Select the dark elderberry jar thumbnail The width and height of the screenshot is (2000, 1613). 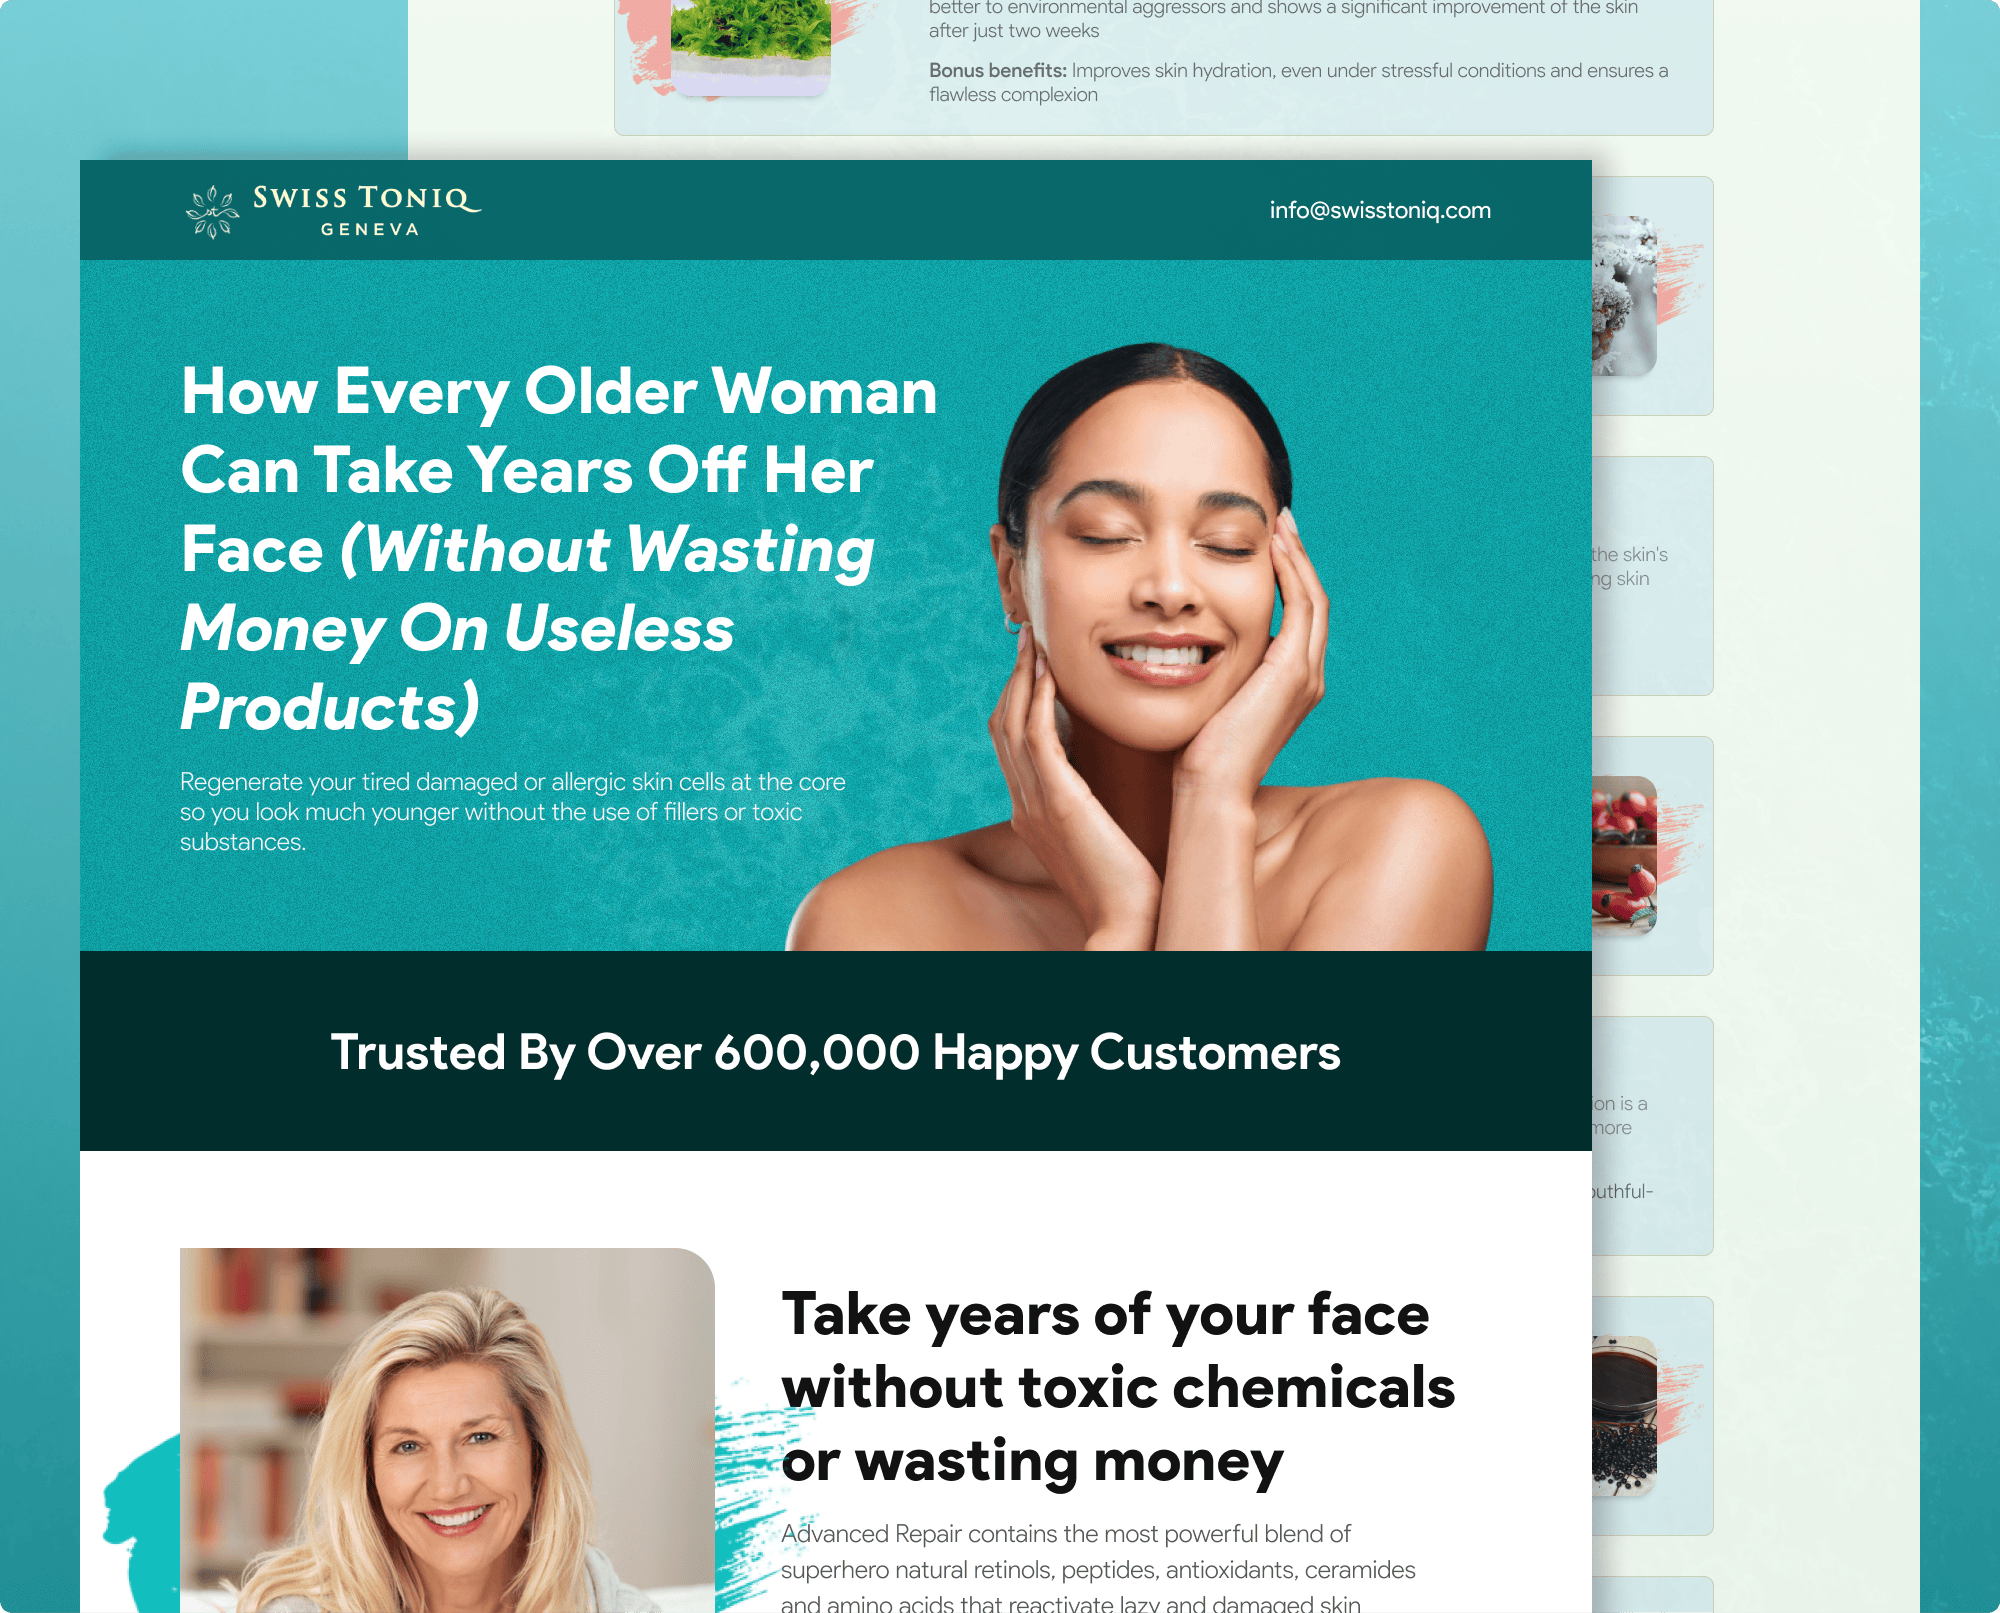pyautogui.click(x=1624, y=1416)
